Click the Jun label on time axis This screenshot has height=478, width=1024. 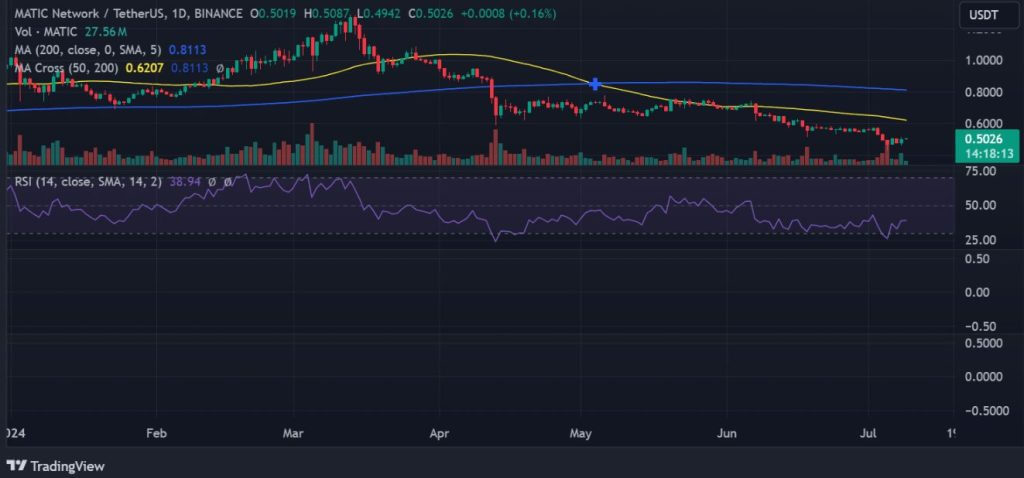pos(726,433)
